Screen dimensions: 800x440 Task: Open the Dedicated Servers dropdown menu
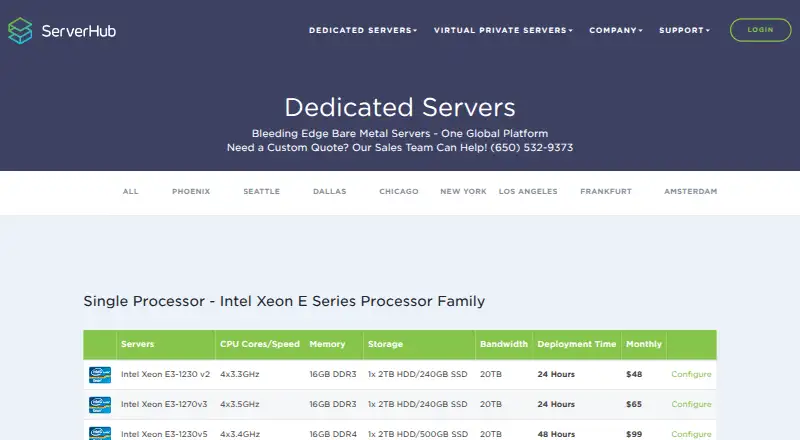click(363, 30)
